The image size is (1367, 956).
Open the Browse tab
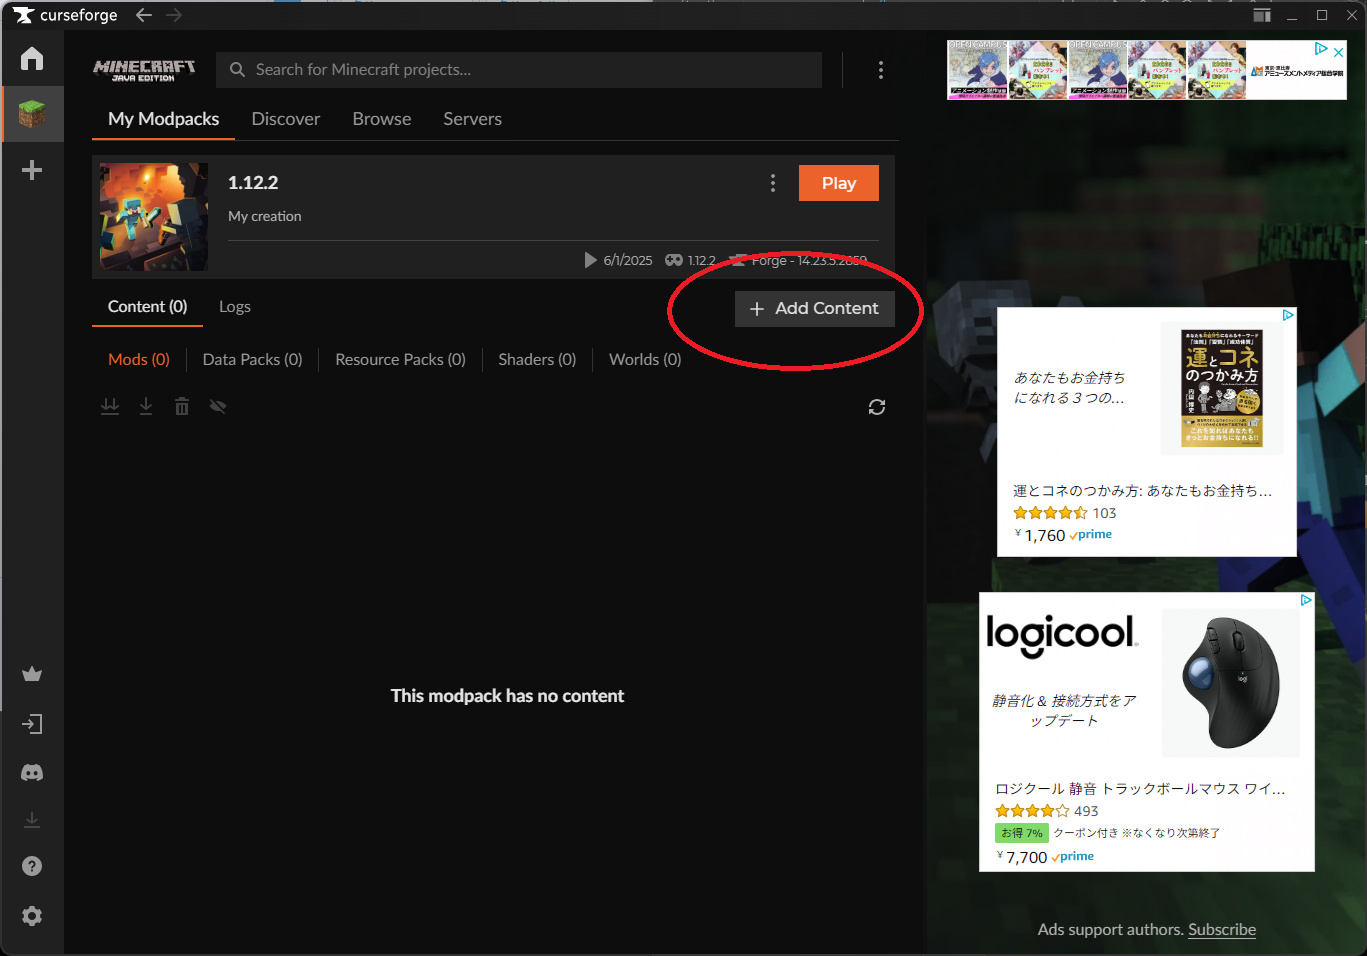(x=382, y=119)
